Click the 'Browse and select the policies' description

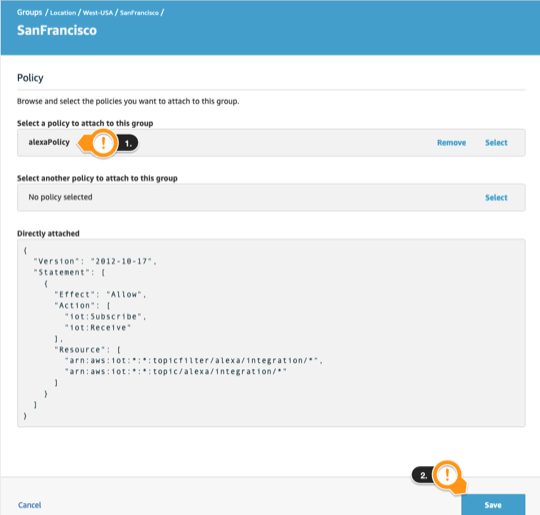pos(128,101)
